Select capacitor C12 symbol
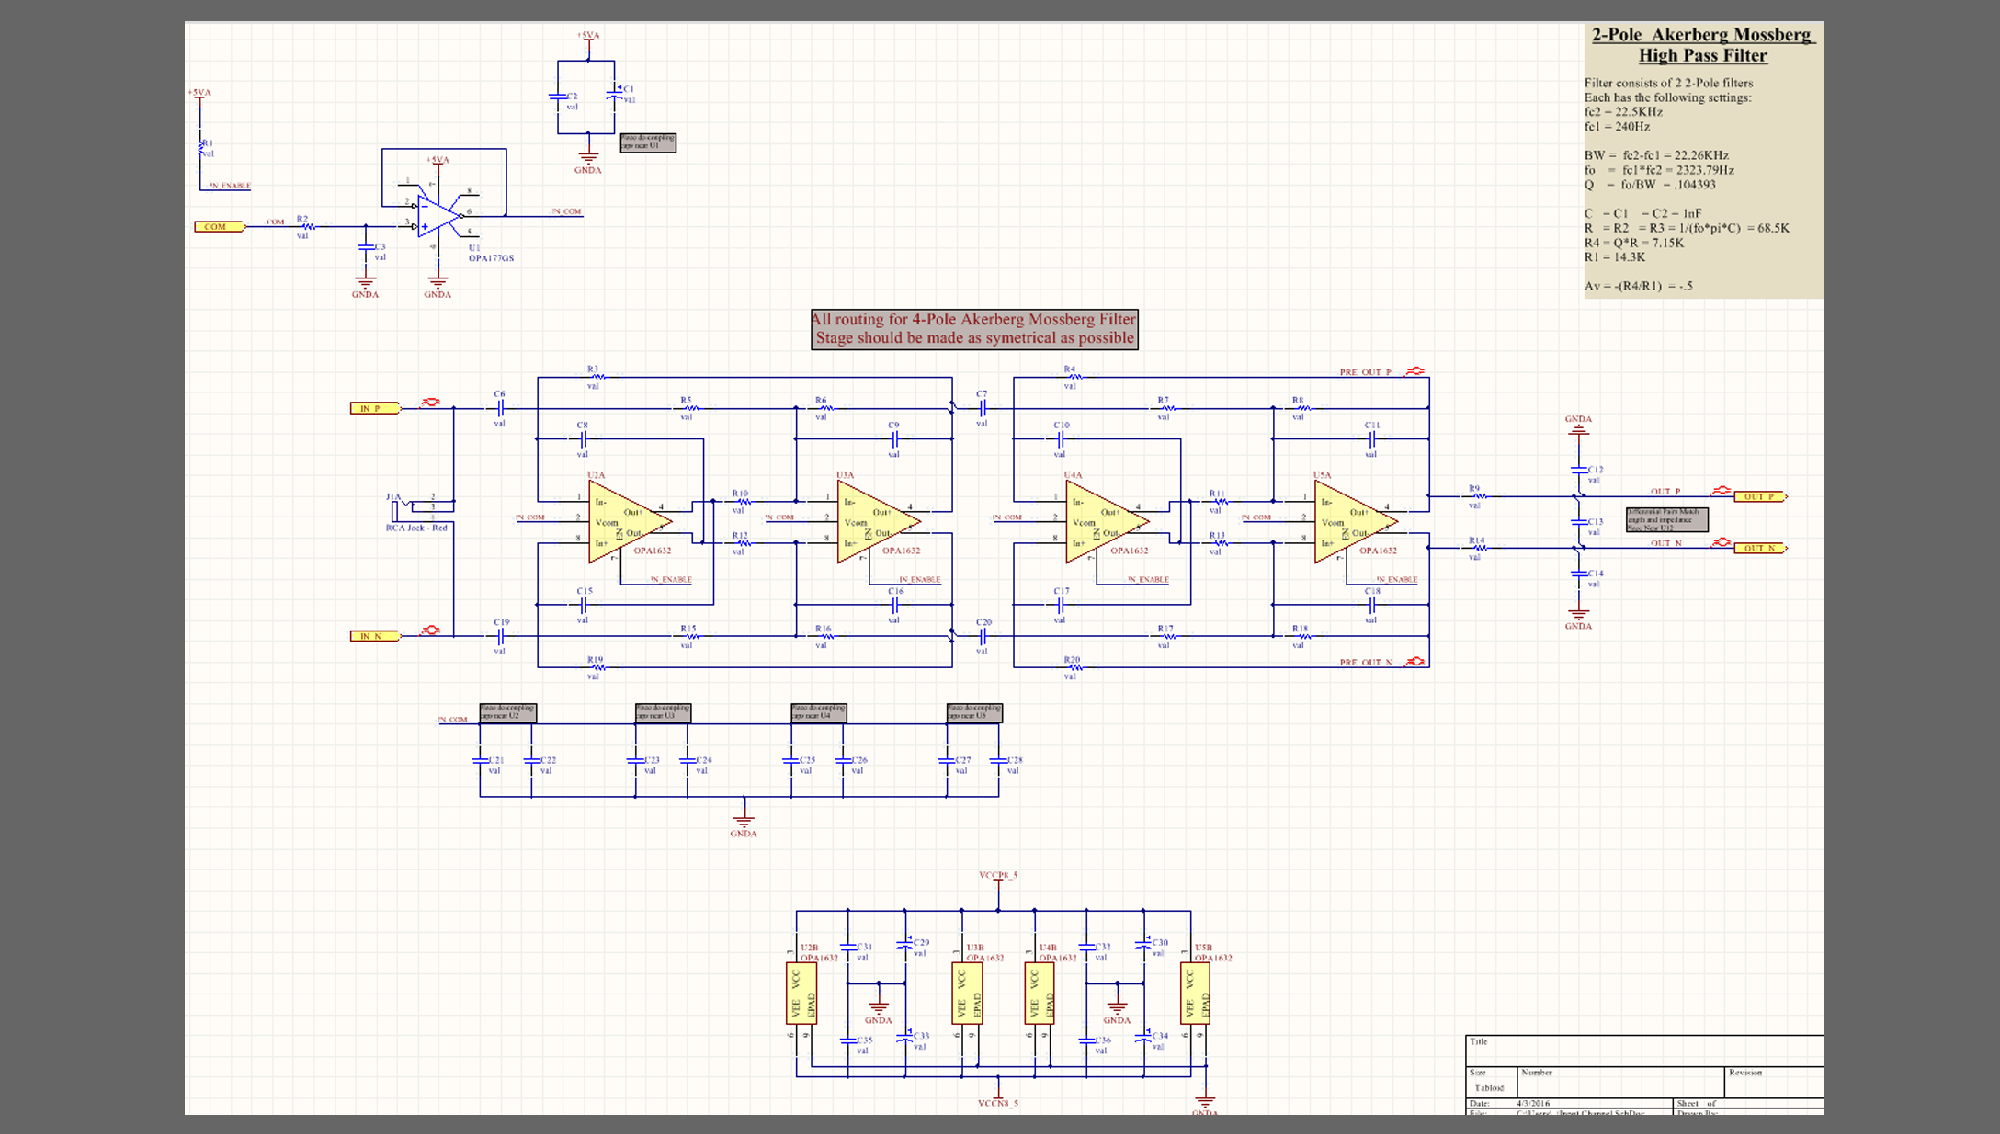Viewport: 2000px width, 1134px height. point(1578,470)
